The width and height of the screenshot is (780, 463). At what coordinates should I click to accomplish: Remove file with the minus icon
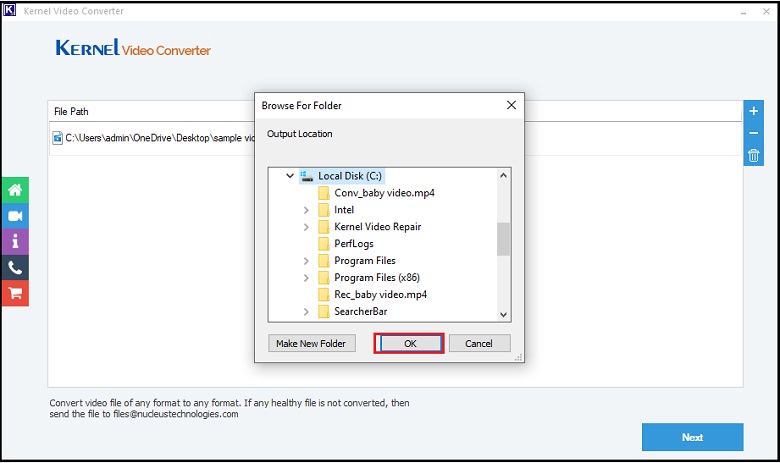754,133
